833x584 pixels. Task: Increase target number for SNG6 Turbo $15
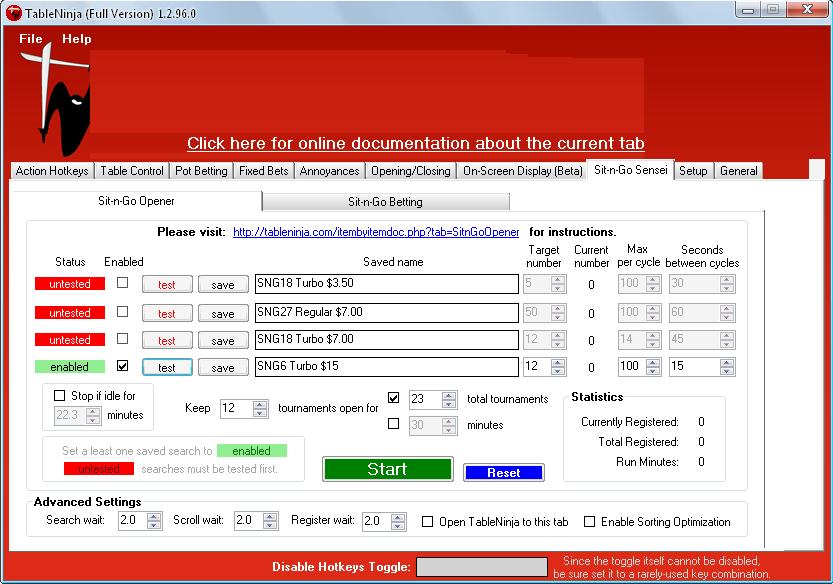tap(558, 362)
